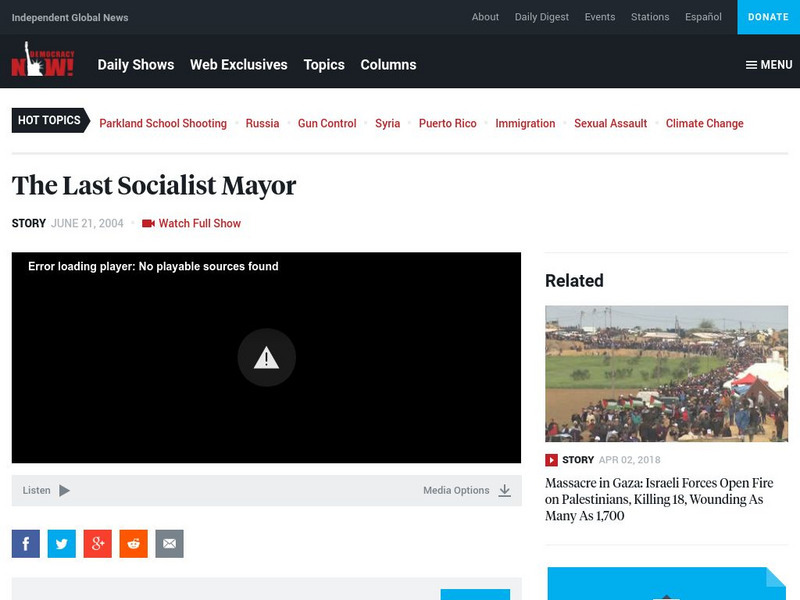The image size is (800, 600).
Task: Open Media Options via the download icon
Action: point(505,490)
